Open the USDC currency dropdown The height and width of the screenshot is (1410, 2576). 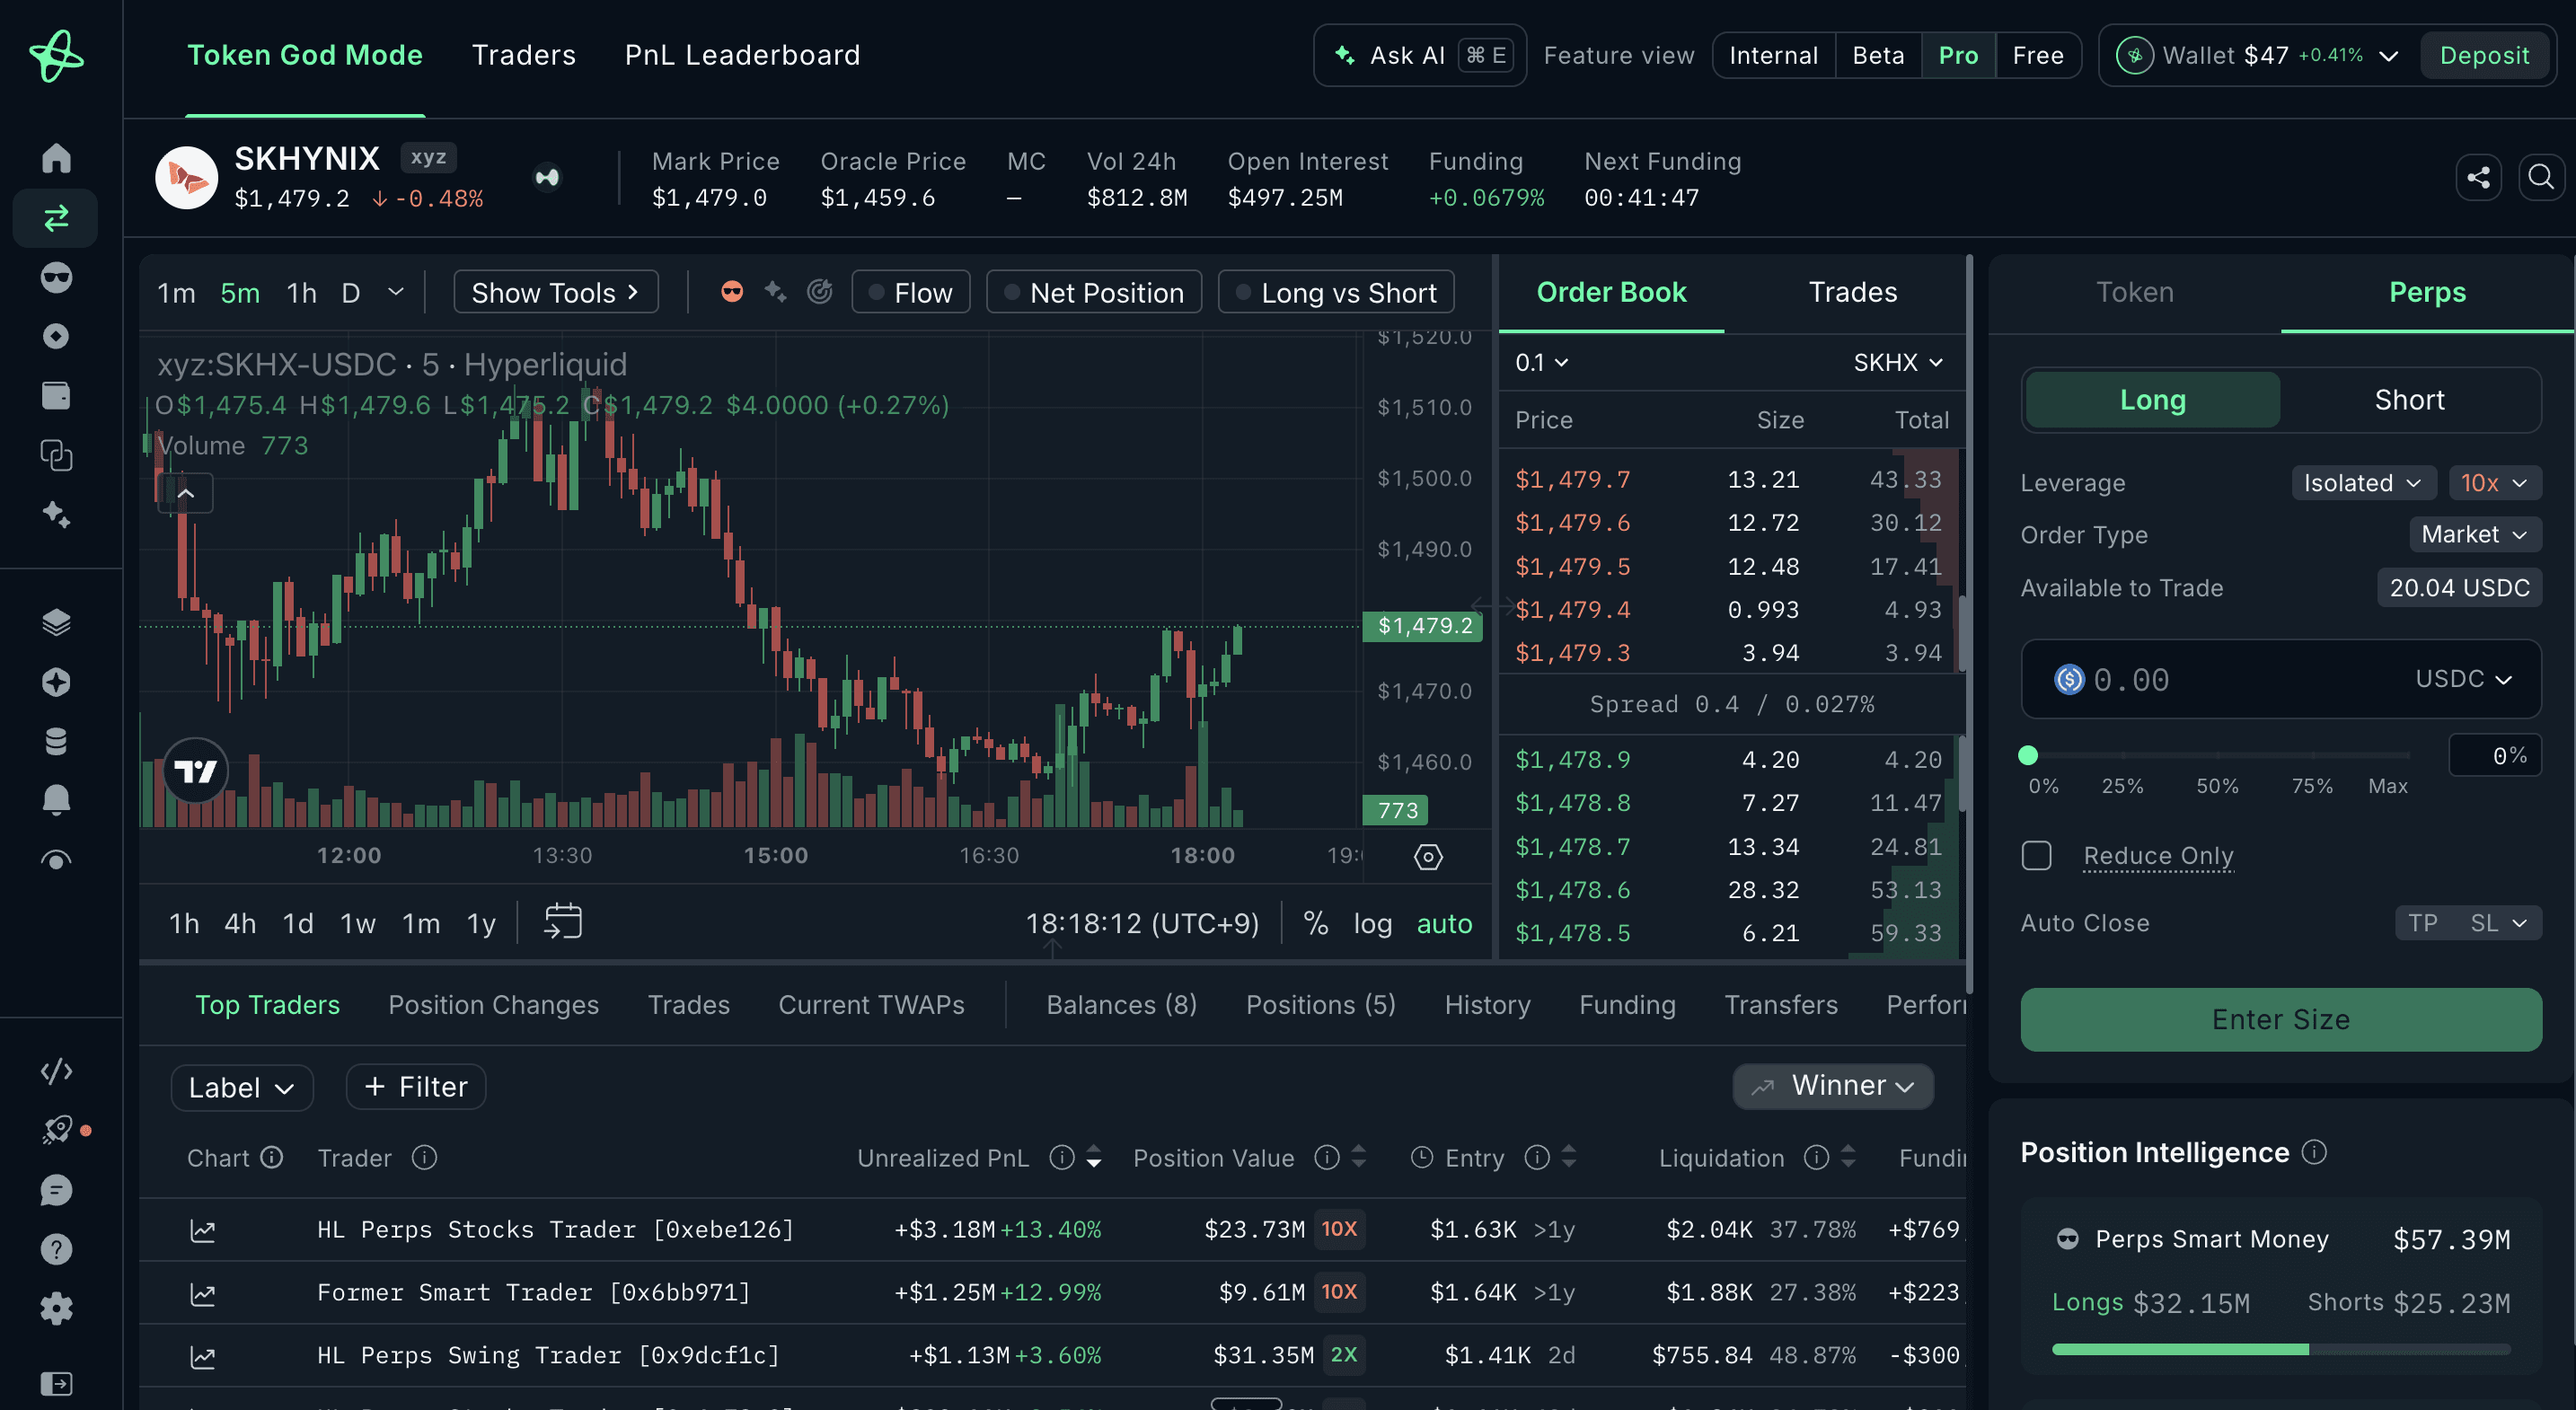click(2463, 679)
